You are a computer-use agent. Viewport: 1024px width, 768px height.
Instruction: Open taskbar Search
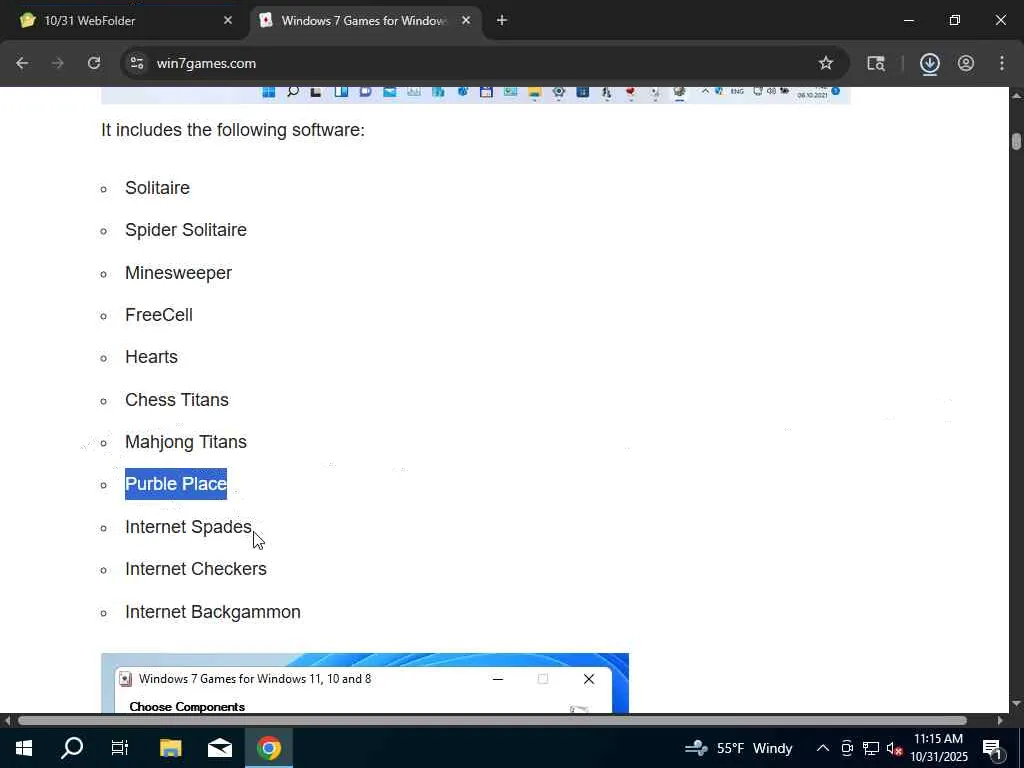(72, 748)
